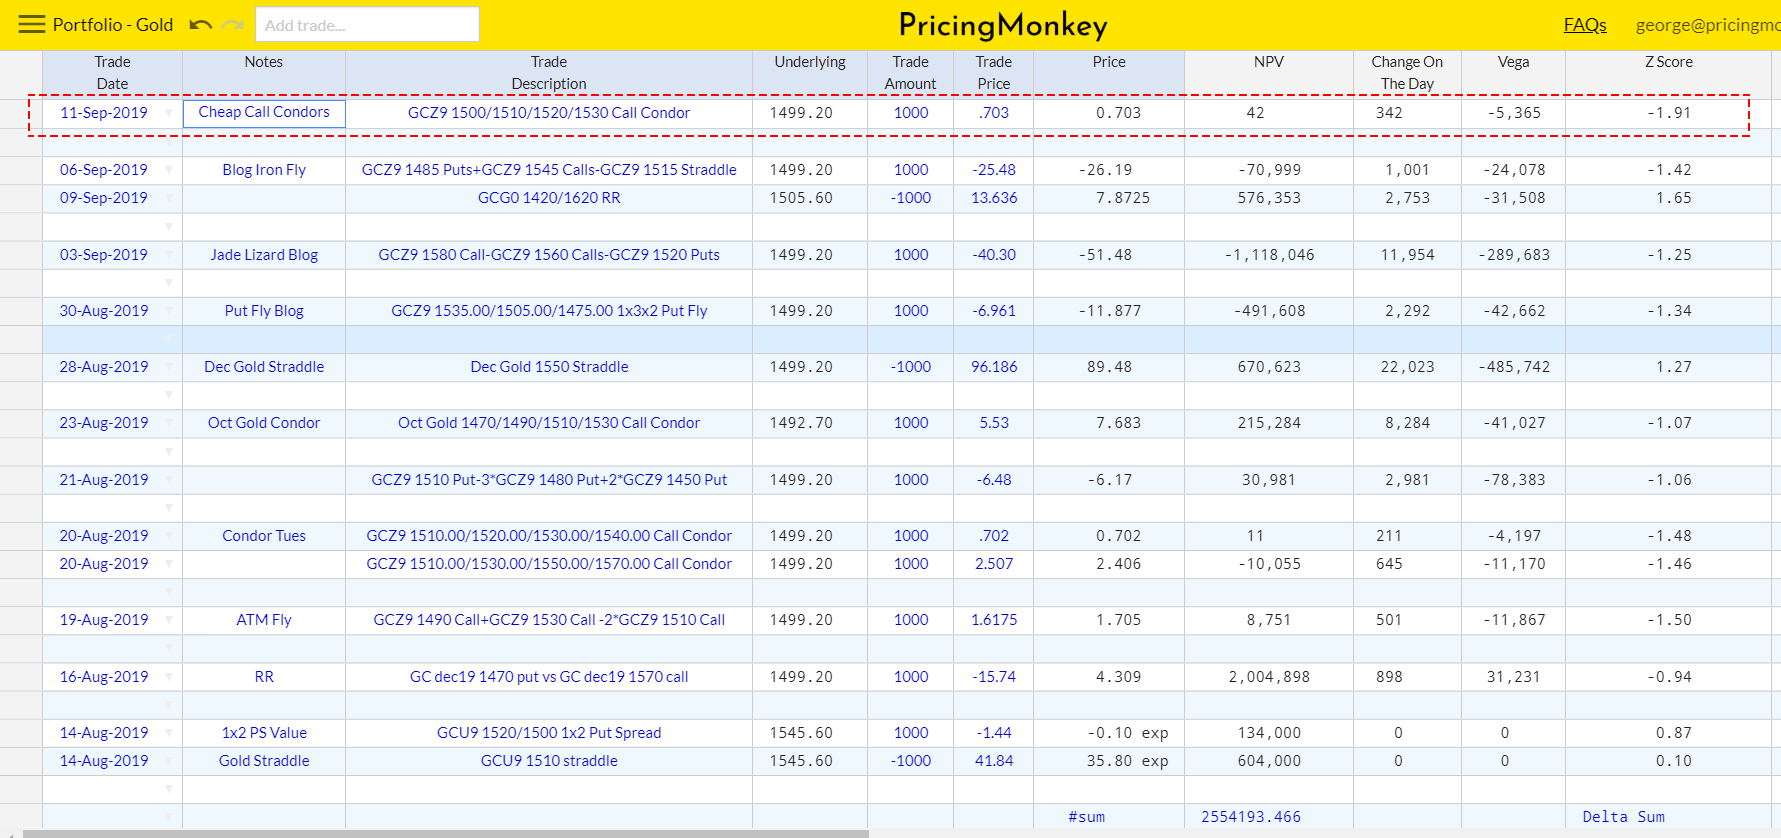The width and height of the screenshot is (1781, 838).
Task: Select the ATM Fly note
Action: coord(264,620)
